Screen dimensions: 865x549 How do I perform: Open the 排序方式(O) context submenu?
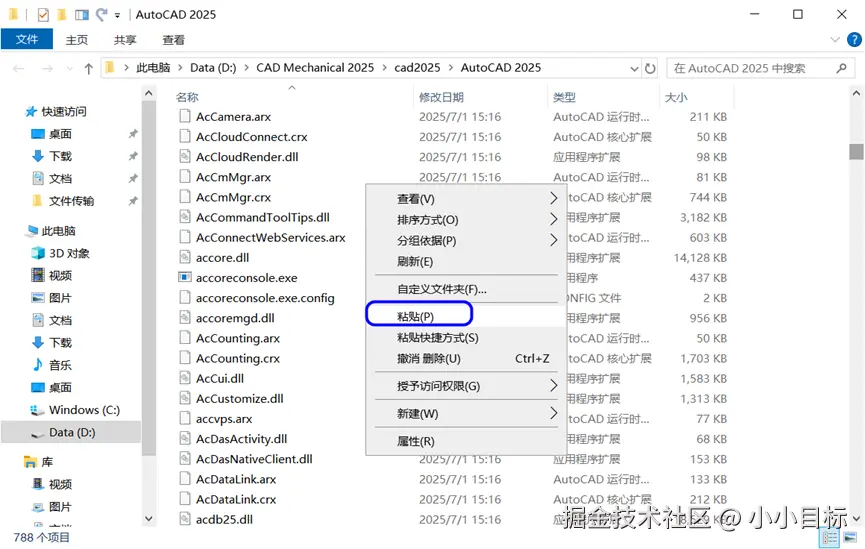pyautogui.click(x=466, y=220)
